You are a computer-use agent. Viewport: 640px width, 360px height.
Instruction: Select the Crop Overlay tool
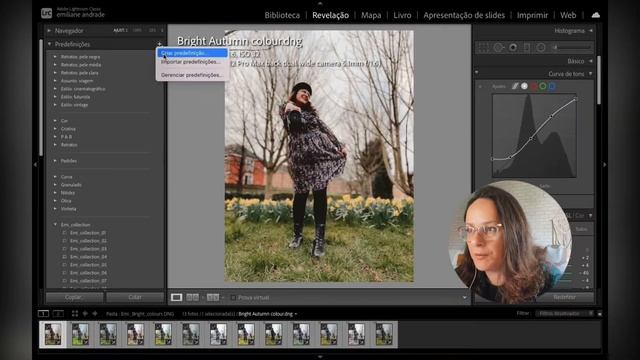483,48
